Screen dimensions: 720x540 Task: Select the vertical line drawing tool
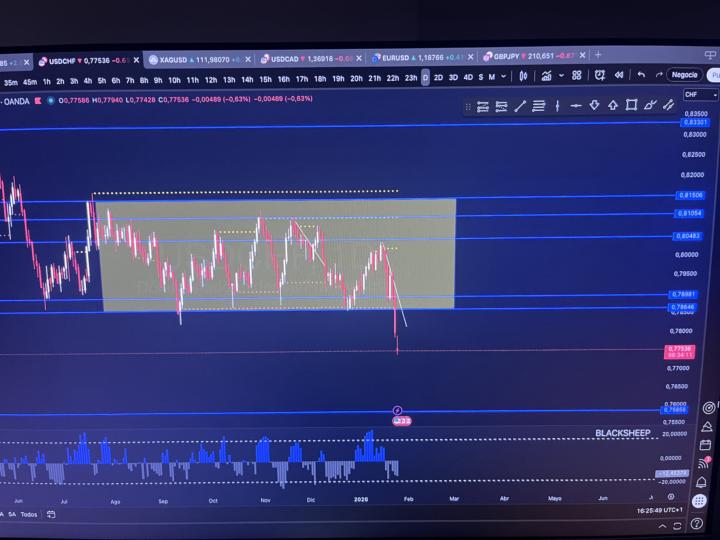pos(557,106)
